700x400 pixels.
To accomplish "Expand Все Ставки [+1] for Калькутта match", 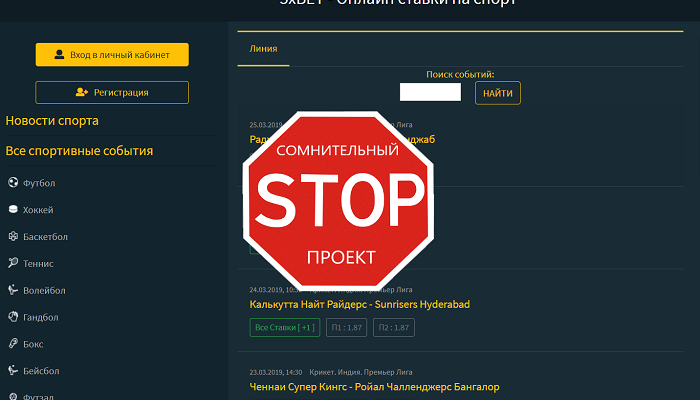I will tap(285, 327).
